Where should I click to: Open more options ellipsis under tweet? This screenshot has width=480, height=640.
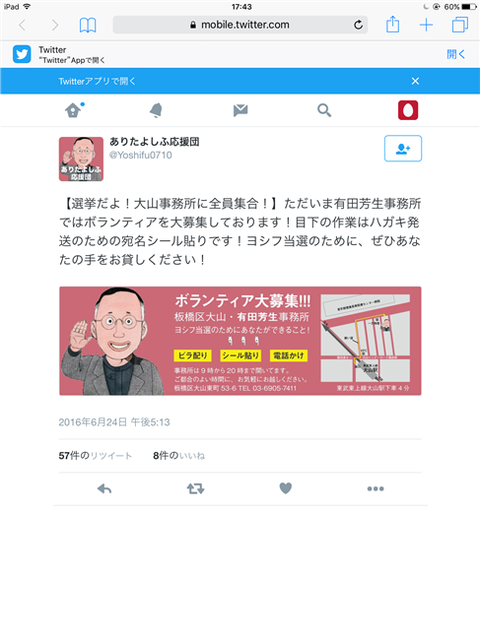coord(375,489)
